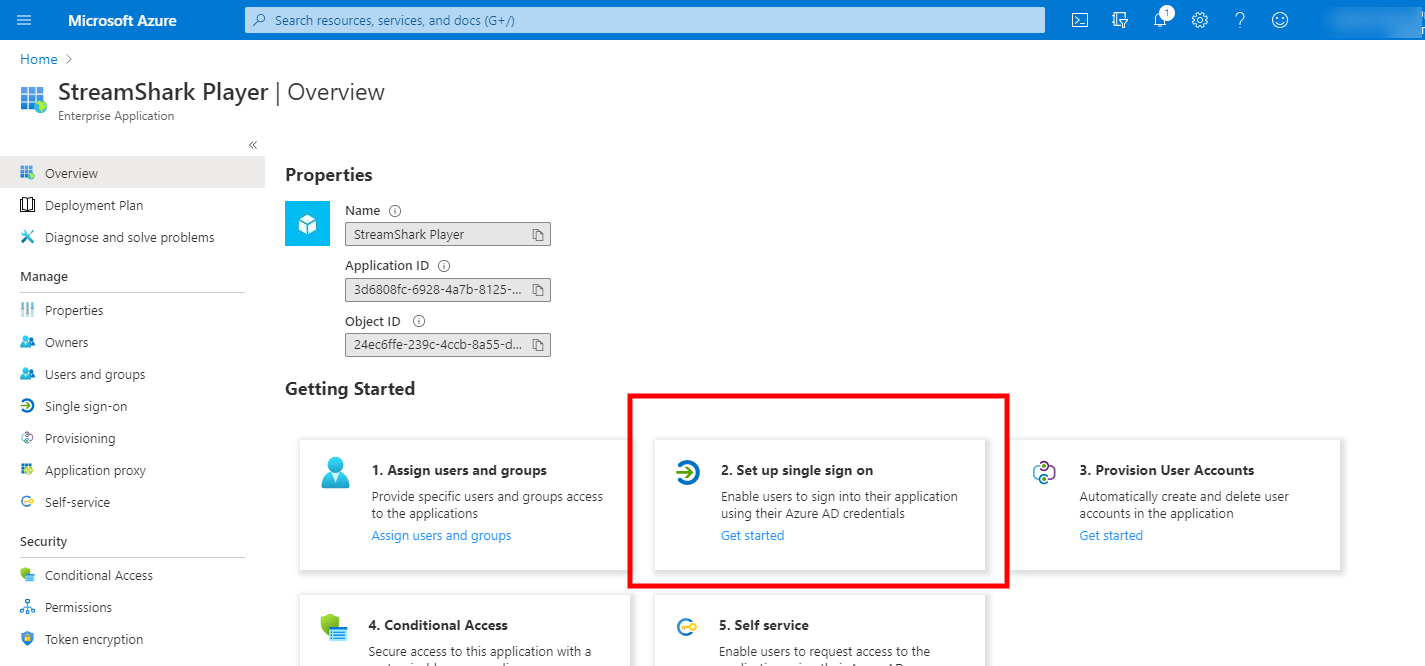Collapse the sidebar with double chevron
The width and height of the screenshot is (1425, 666).
(x=253, y=145)
